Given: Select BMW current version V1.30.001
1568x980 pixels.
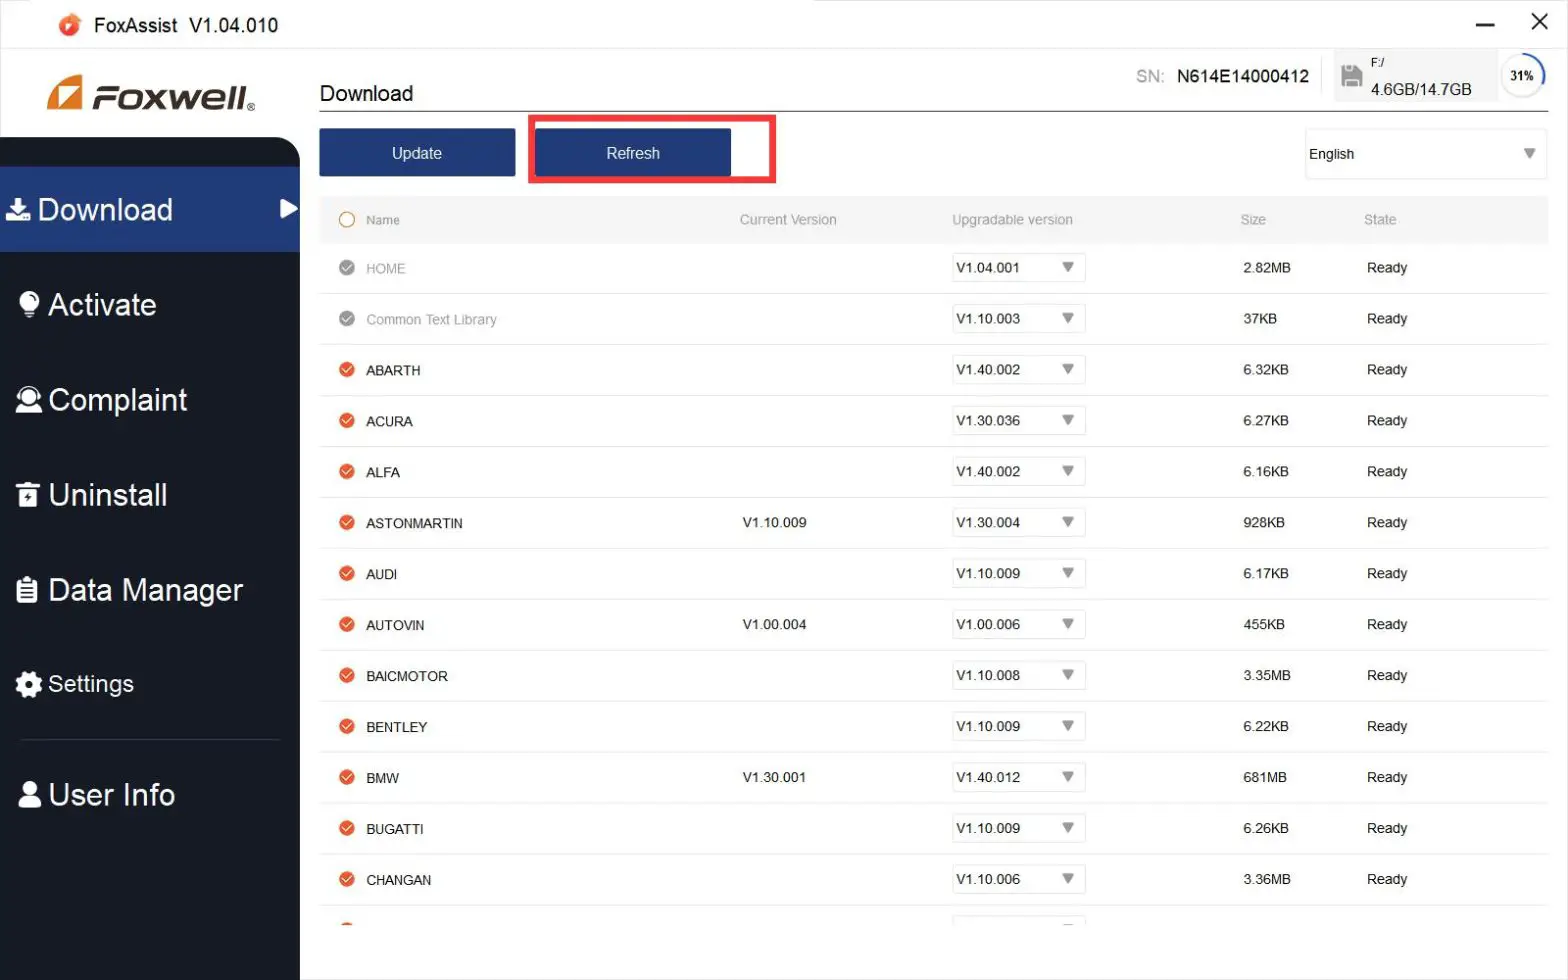Looking at the screenshot, I should pyautogui.click(x=774, y=777).
